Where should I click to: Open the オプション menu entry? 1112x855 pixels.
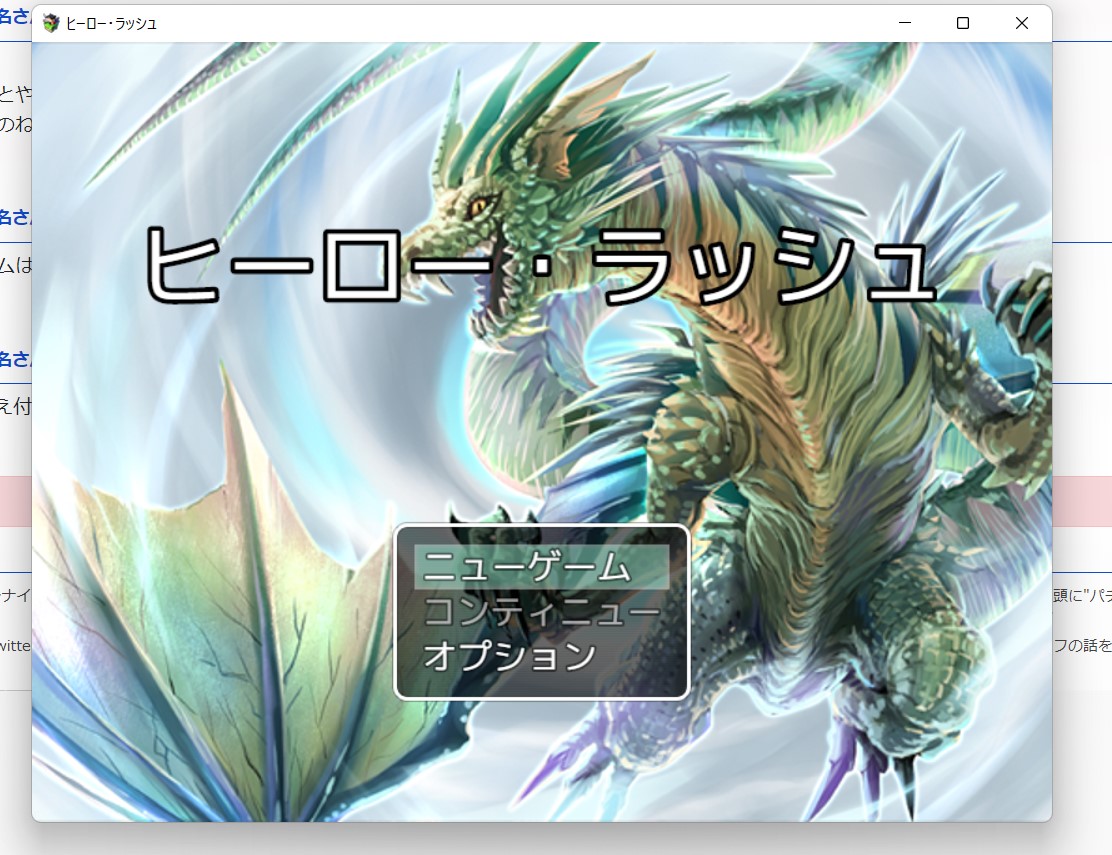(541, 655)
